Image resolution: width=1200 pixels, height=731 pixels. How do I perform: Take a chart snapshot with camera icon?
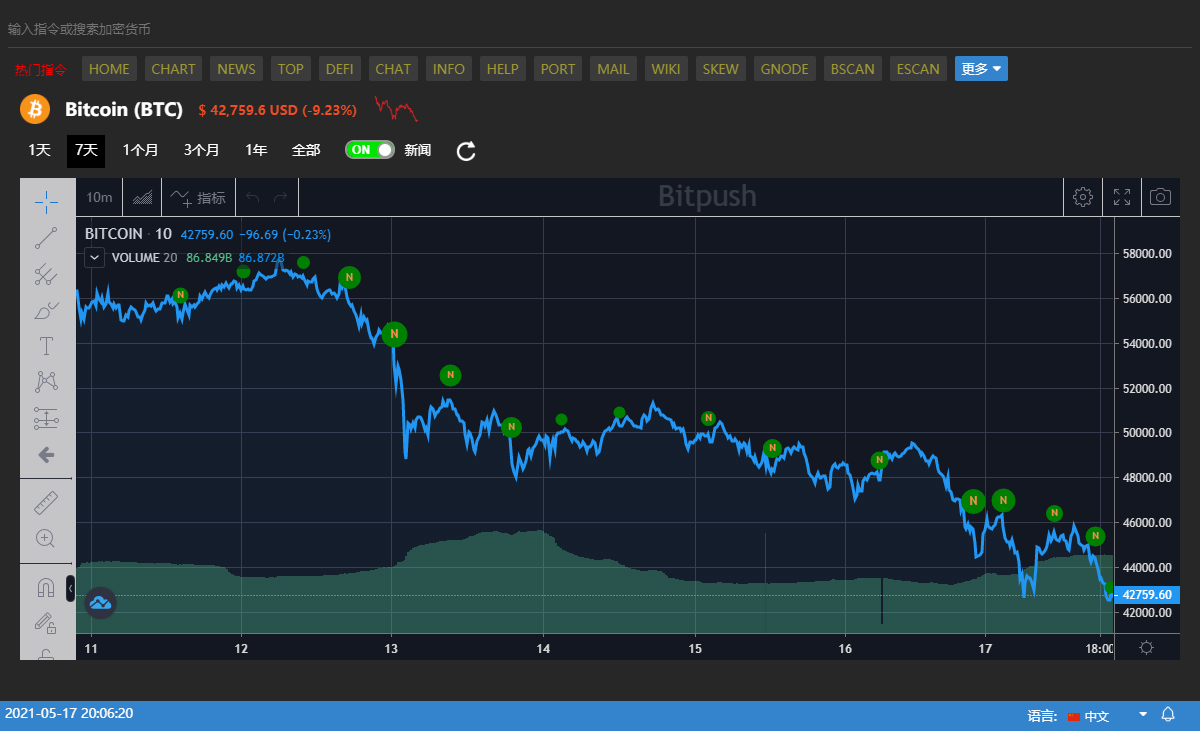tap(1160, 197)
